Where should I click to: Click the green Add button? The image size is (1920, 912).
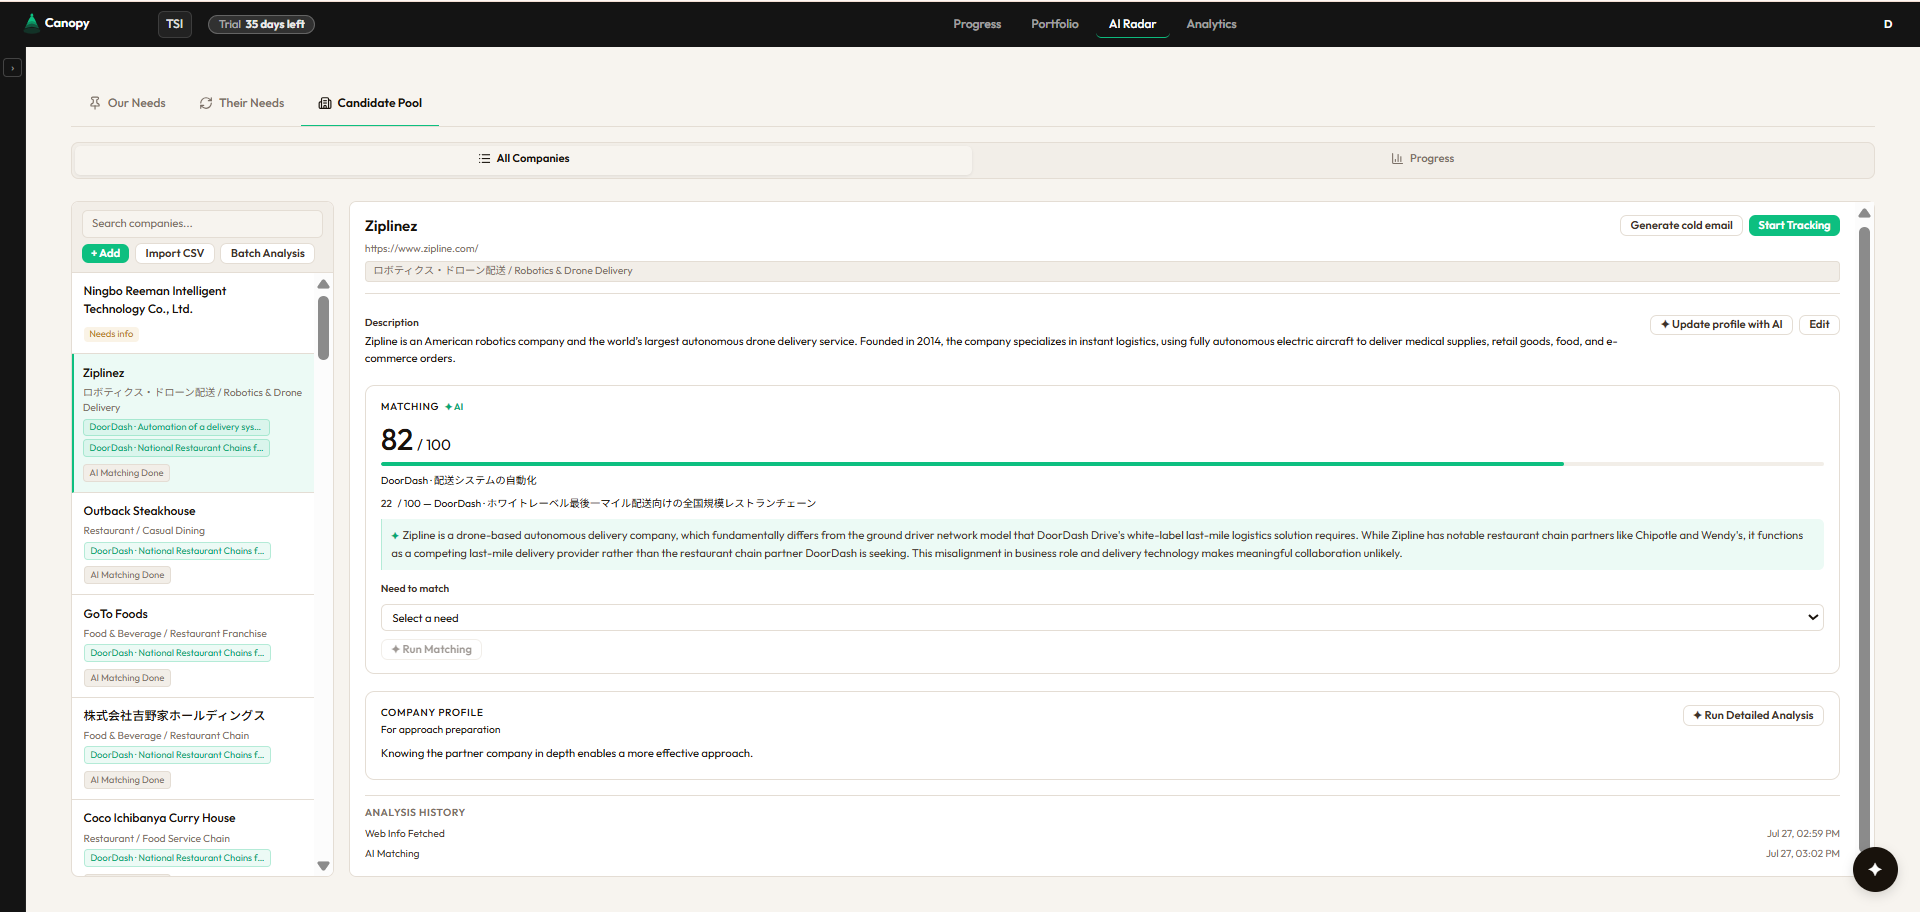point(105,254)
